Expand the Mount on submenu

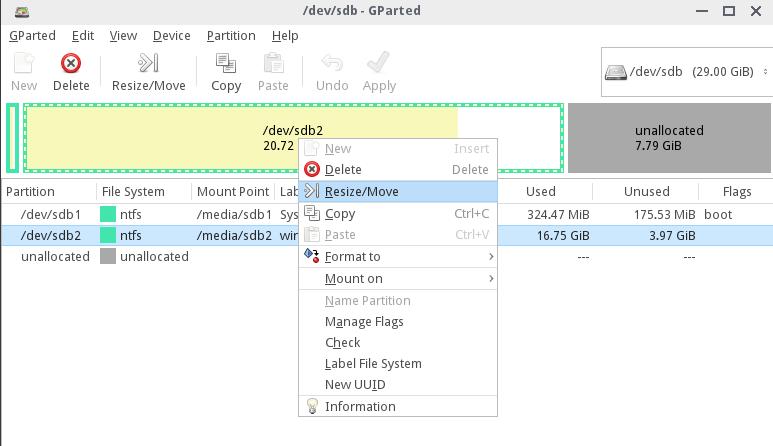tap(400, 279)
